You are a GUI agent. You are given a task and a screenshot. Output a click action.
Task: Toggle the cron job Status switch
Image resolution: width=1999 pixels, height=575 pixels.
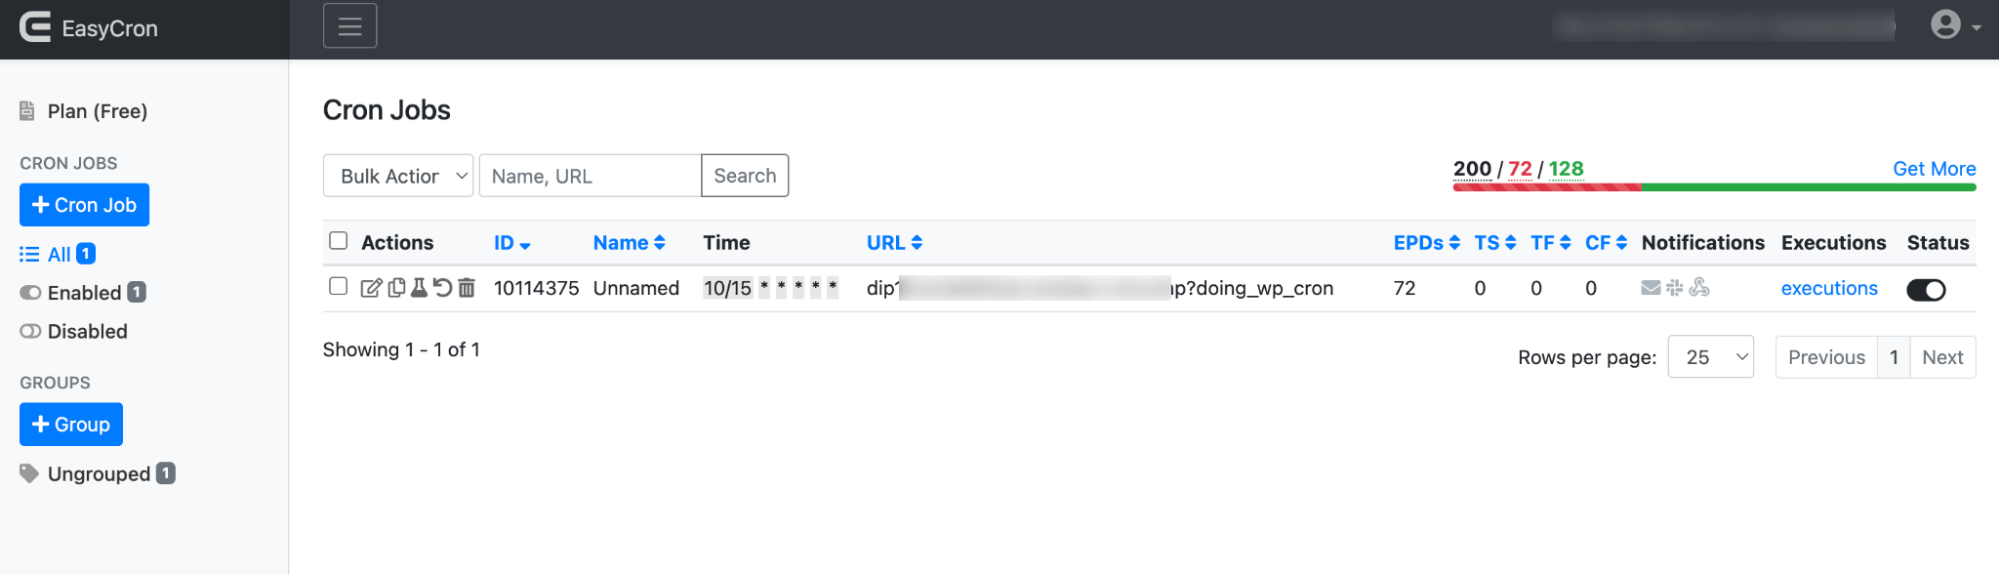pyautogui.click(x=1925, y=290)
